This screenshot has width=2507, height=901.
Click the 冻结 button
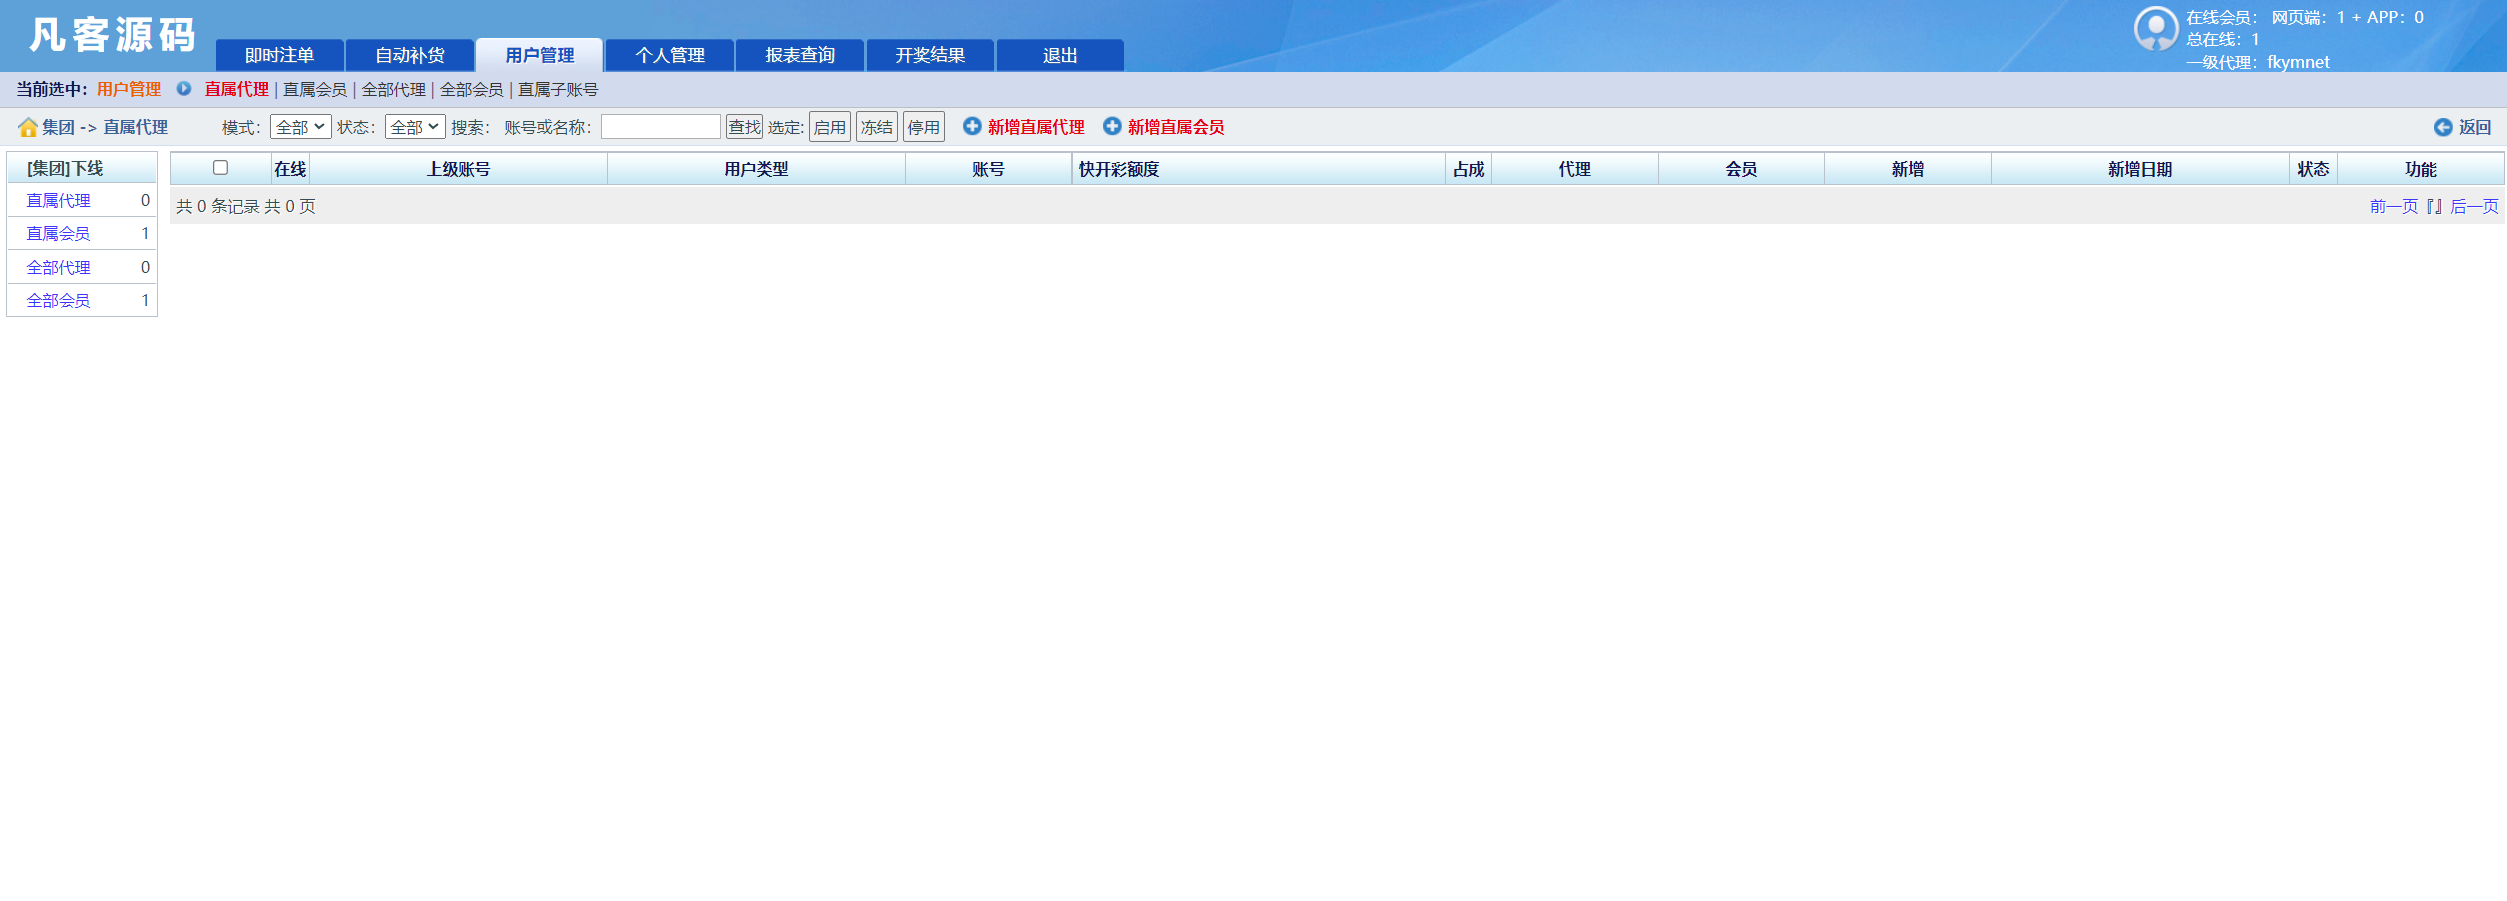pyautogui.click(x=875, y=126)
